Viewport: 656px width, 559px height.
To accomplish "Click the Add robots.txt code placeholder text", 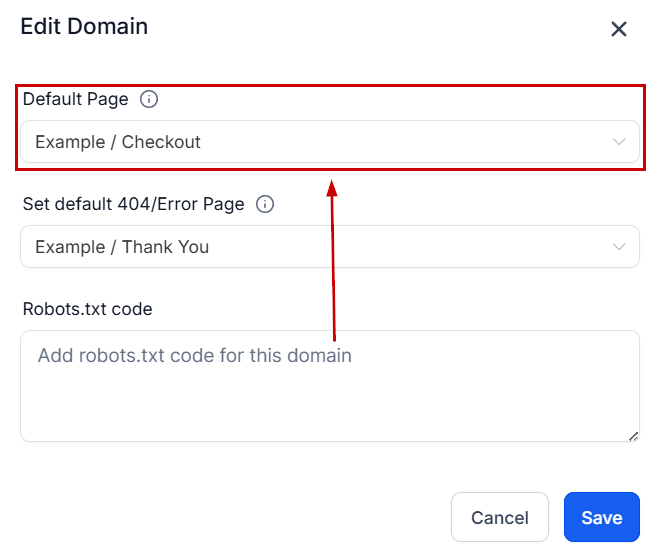I will [x=195, y=356].
